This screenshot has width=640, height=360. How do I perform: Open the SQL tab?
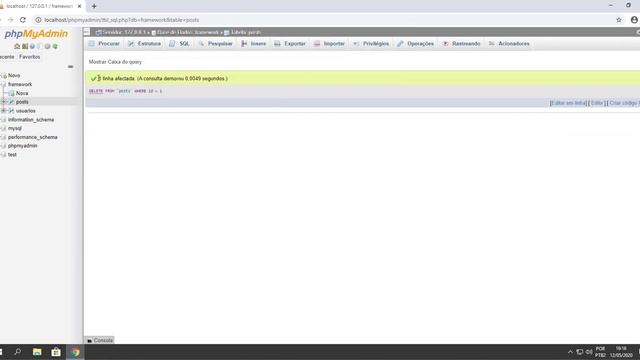[180, 44]
